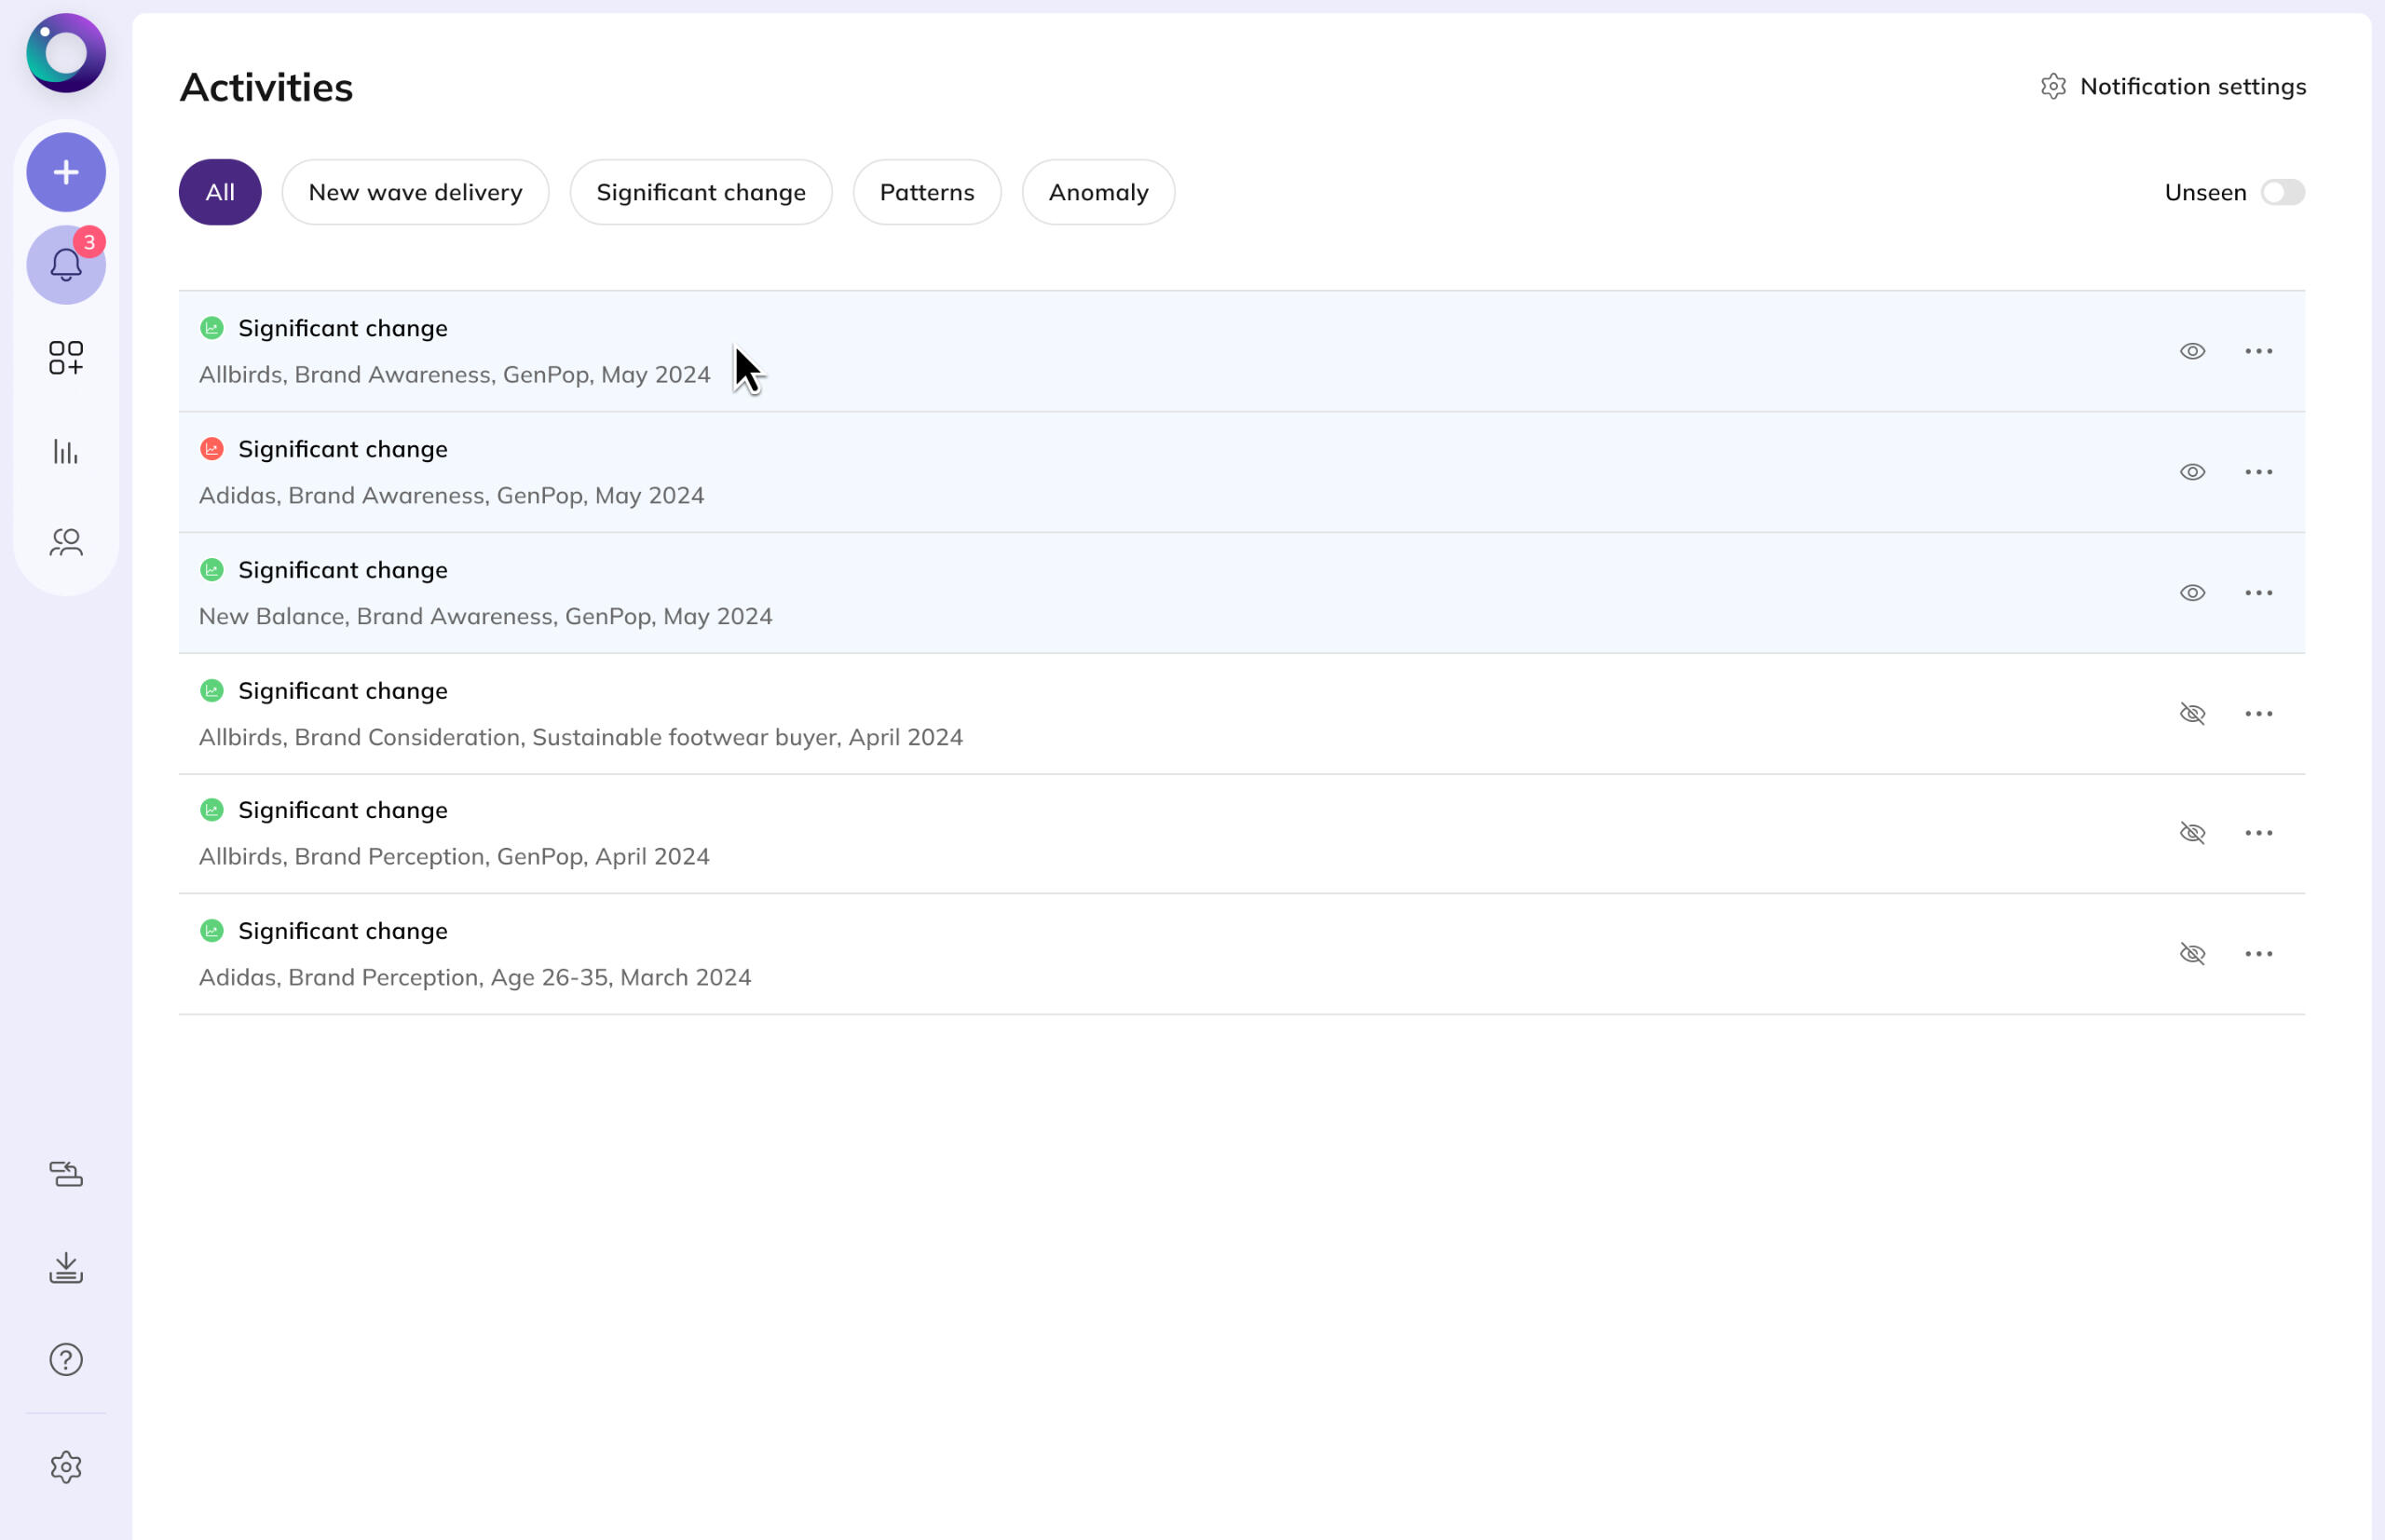Screen dimensions: 2385x1540
Task: Filter by New wave delivery
Action: coord(415,192)
